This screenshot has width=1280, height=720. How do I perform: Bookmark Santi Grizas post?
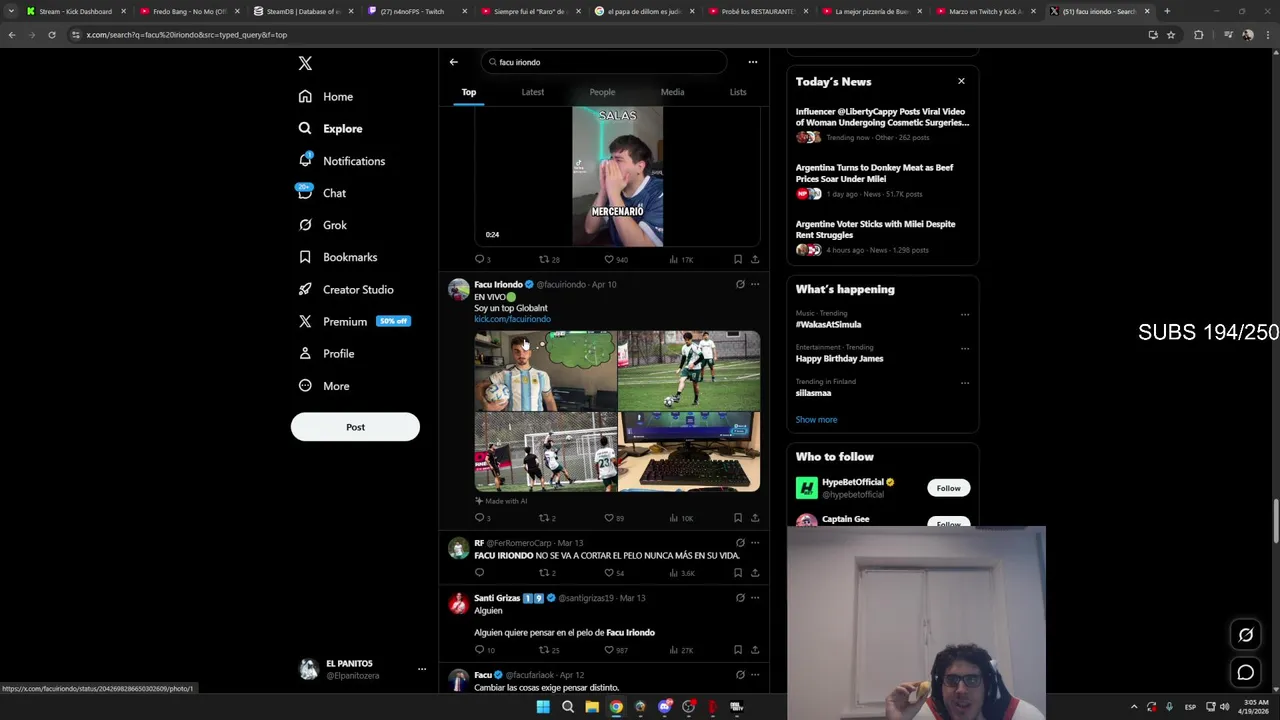738,650
